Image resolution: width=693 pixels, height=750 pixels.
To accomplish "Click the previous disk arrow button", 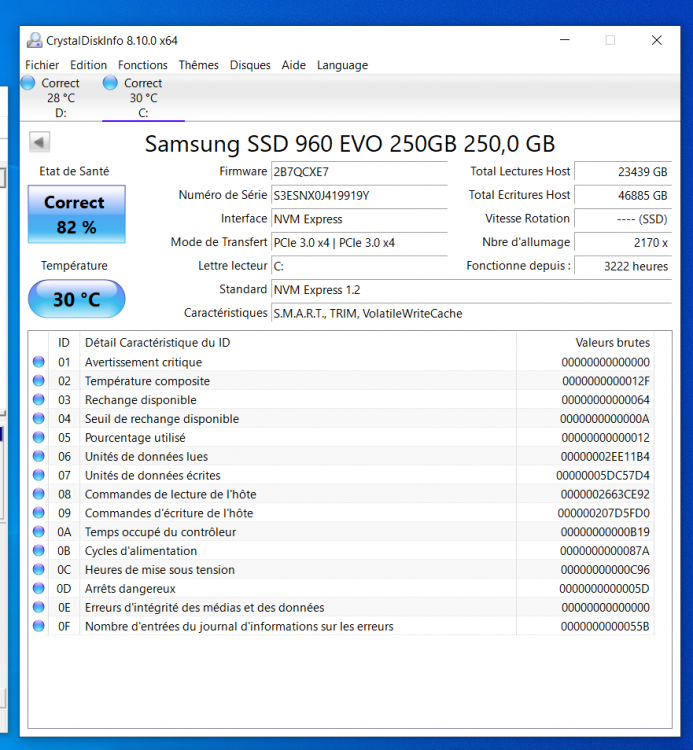I will 39,142.
